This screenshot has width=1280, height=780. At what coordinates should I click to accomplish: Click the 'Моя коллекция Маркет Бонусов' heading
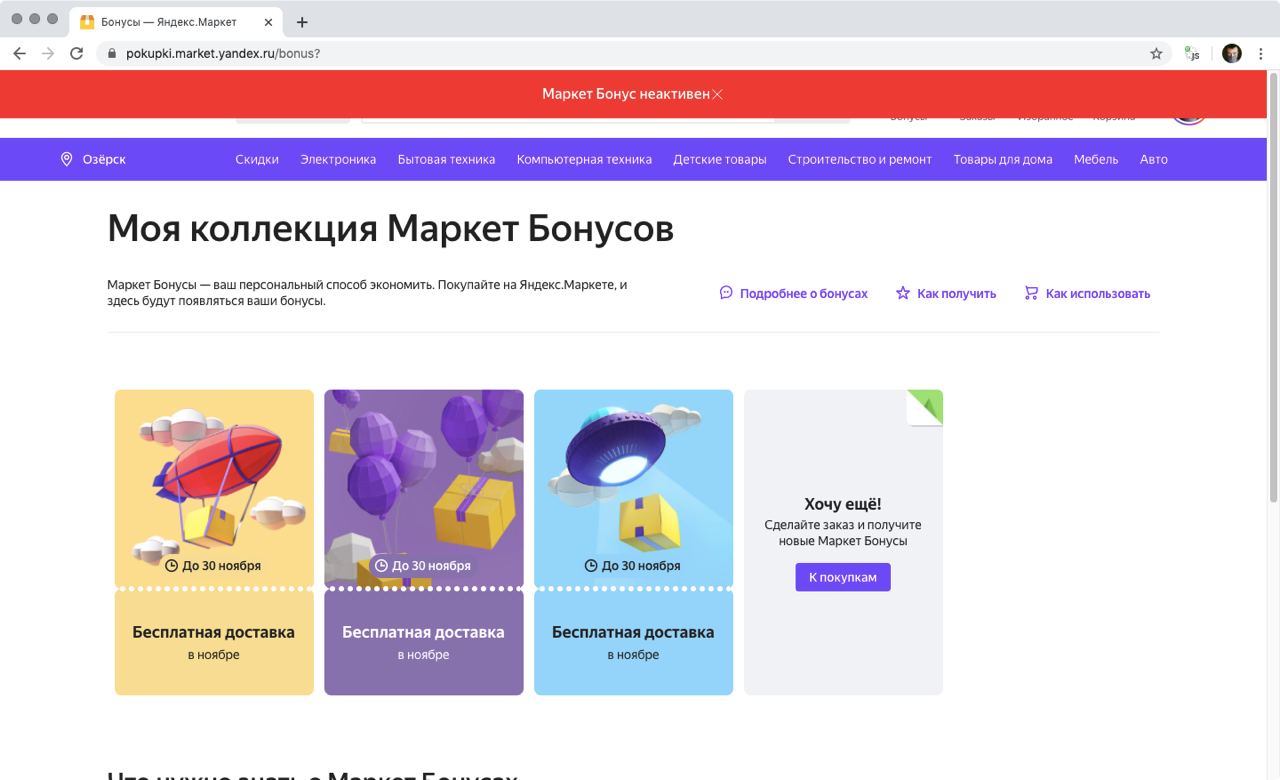[391, 229]
